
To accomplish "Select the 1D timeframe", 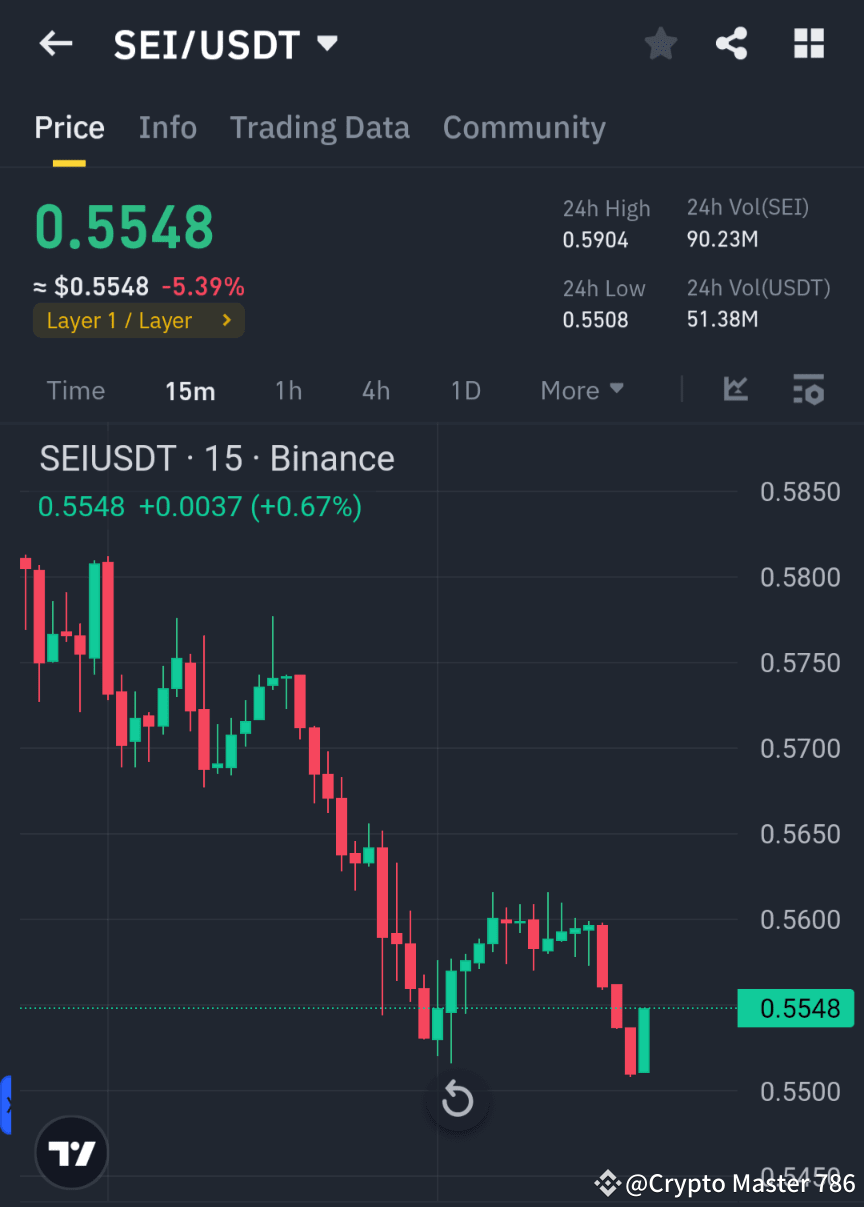I will (465, 390).
